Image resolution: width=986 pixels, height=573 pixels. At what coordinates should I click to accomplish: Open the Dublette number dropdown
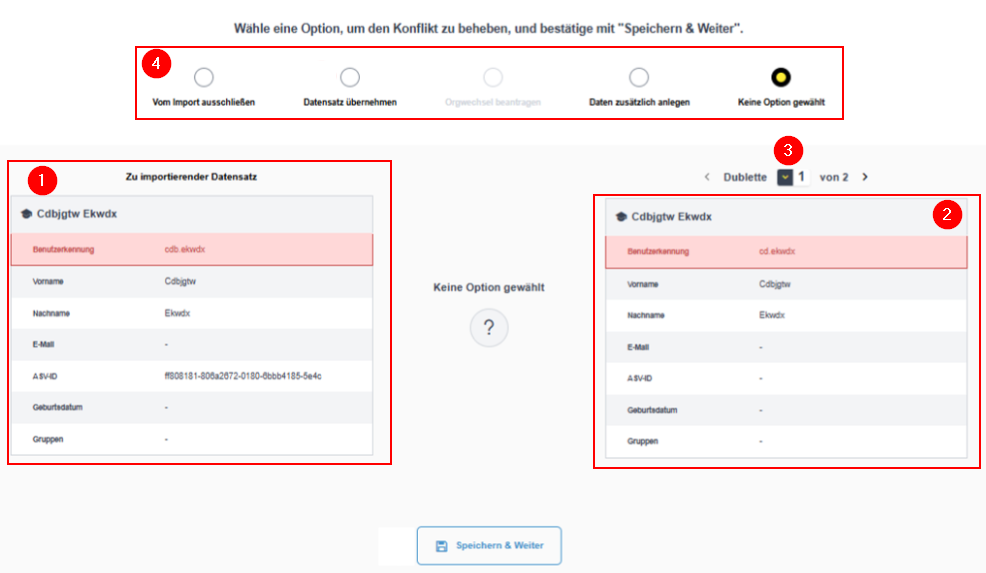point(786,177)
